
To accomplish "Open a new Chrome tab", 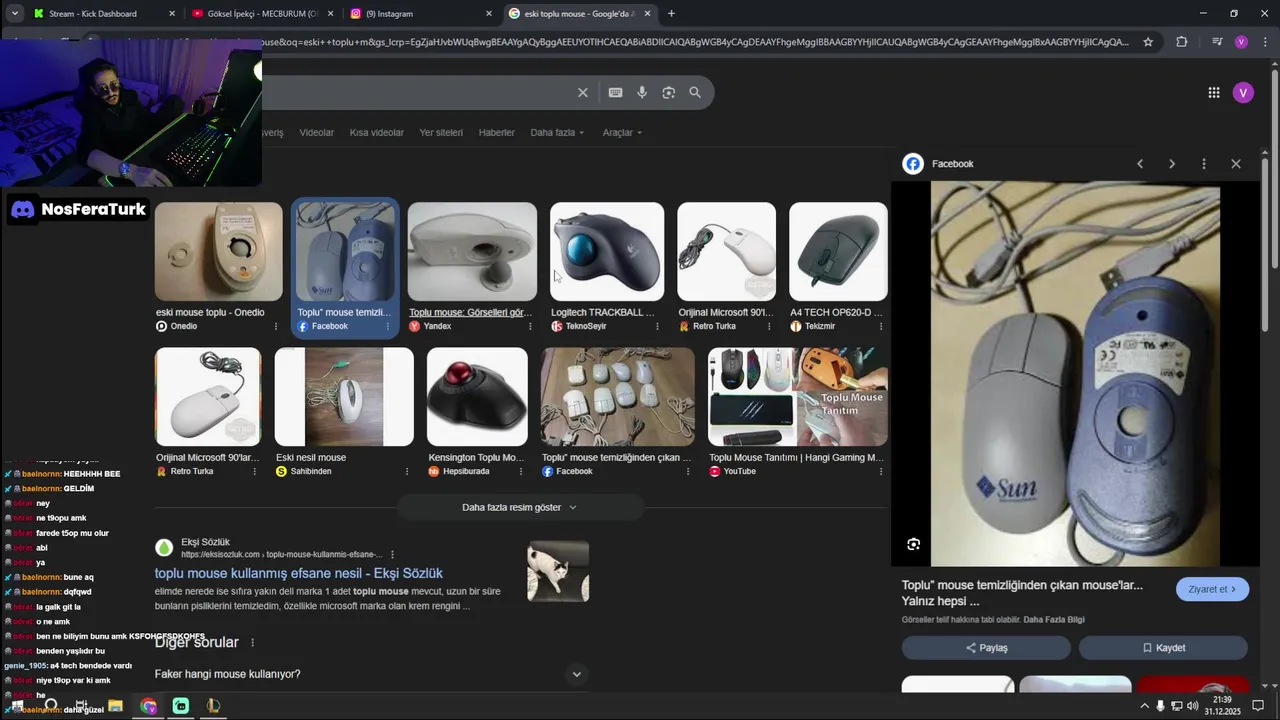I will pos(671,14).
